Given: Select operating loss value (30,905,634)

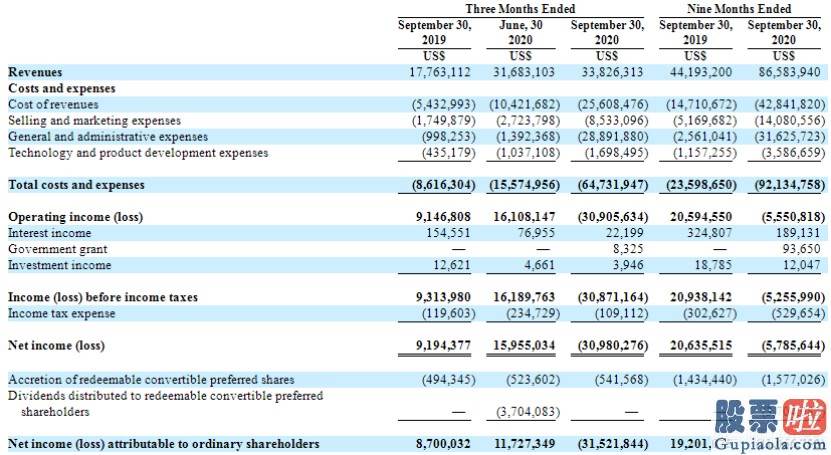Looking at the screenshot, I should click(613, 217).
